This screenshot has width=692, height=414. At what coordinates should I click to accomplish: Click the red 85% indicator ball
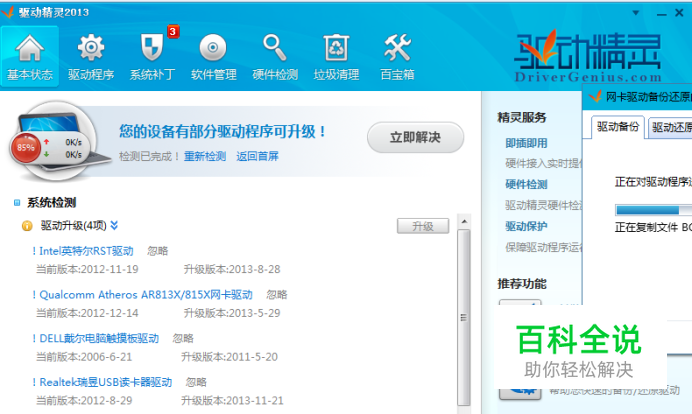[25, 147]
